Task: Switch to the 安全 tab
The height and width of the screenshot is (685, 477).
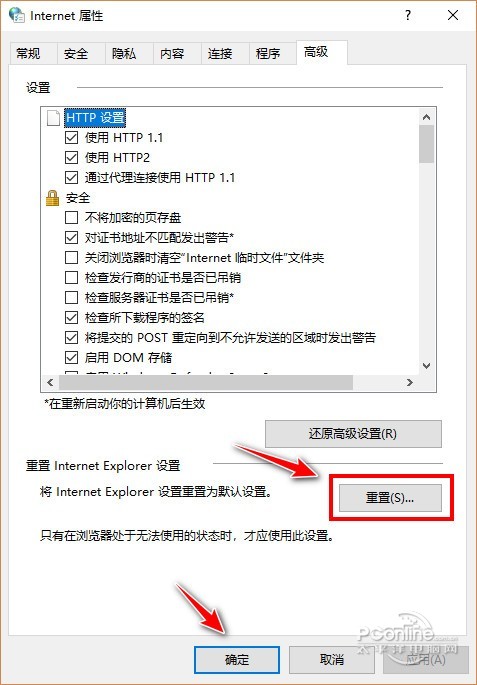Action: [76, 54]
